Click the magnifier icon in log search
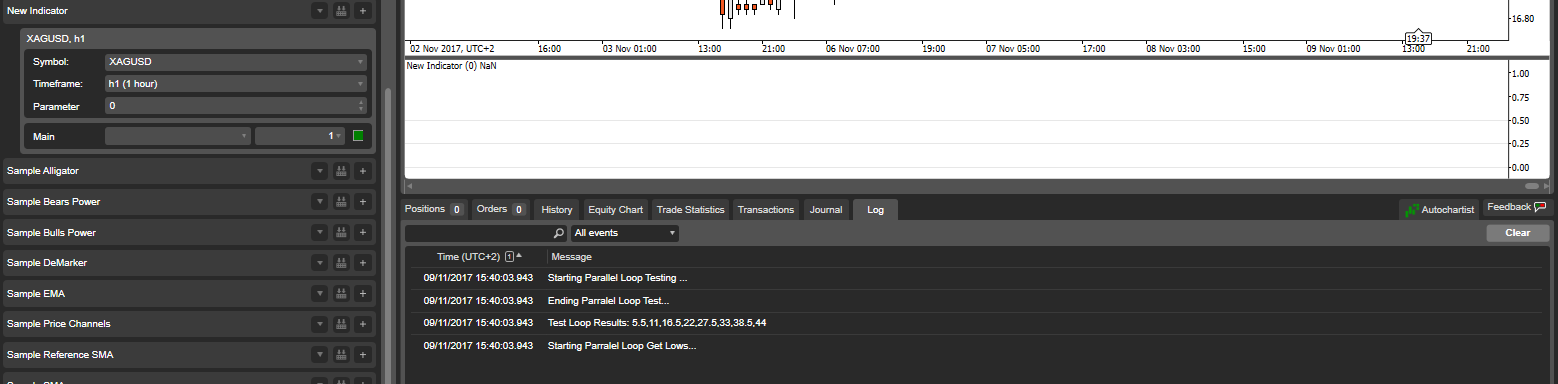1558x384 pixels. [x=559, y=233]
